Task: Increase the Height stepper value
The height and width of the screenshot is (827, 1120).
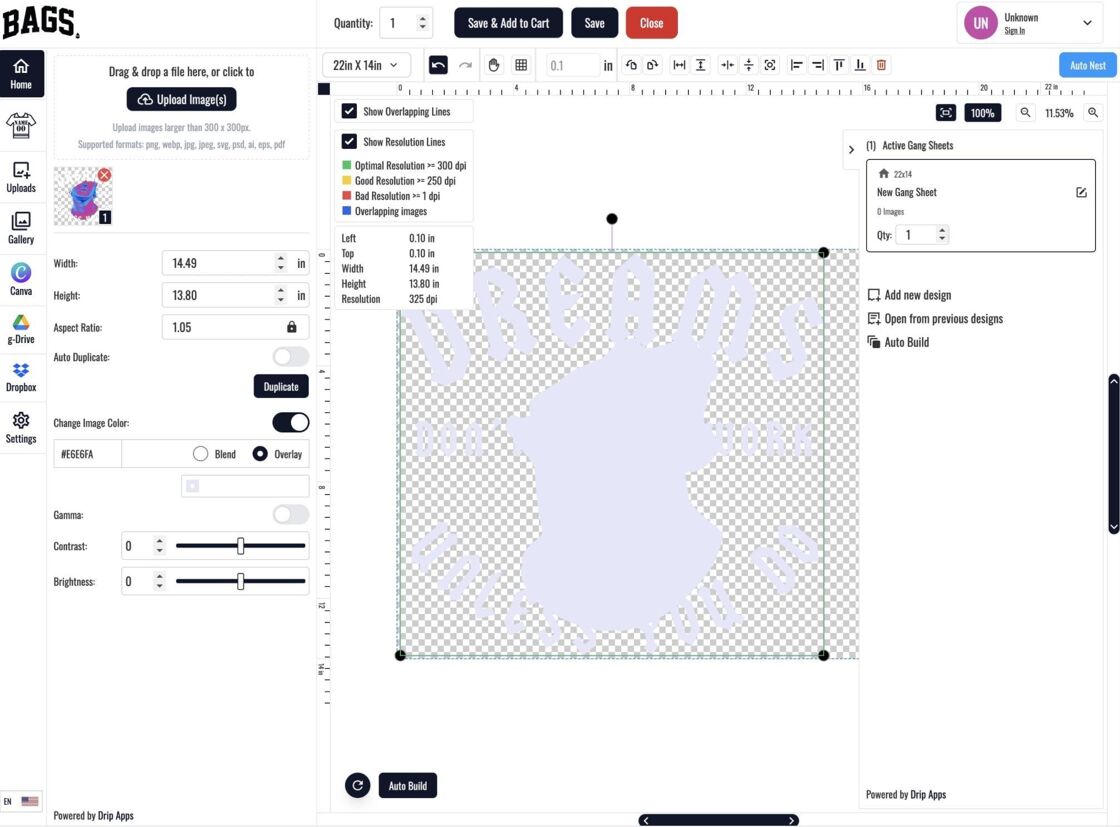Action: click(x=281, y=291)
